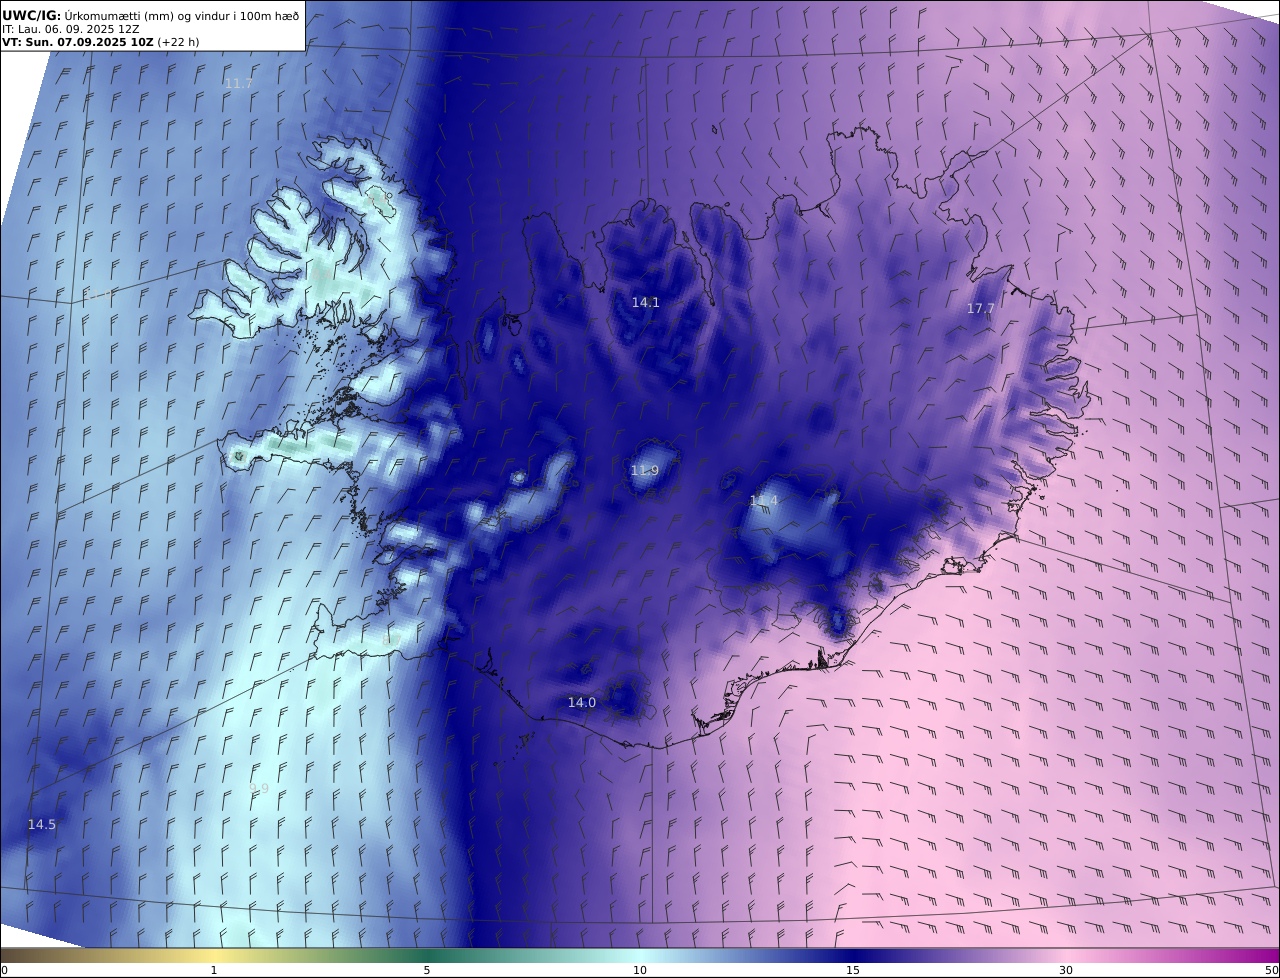Screen dimensions: 1280x978
Task: Click the colorbar tick labeled 5
Action: coord(427,970)
